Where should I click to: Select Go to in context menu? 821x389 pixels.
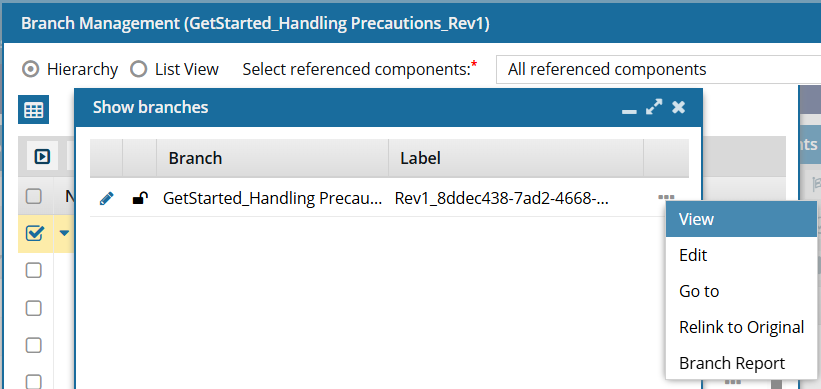click(741, 291)
